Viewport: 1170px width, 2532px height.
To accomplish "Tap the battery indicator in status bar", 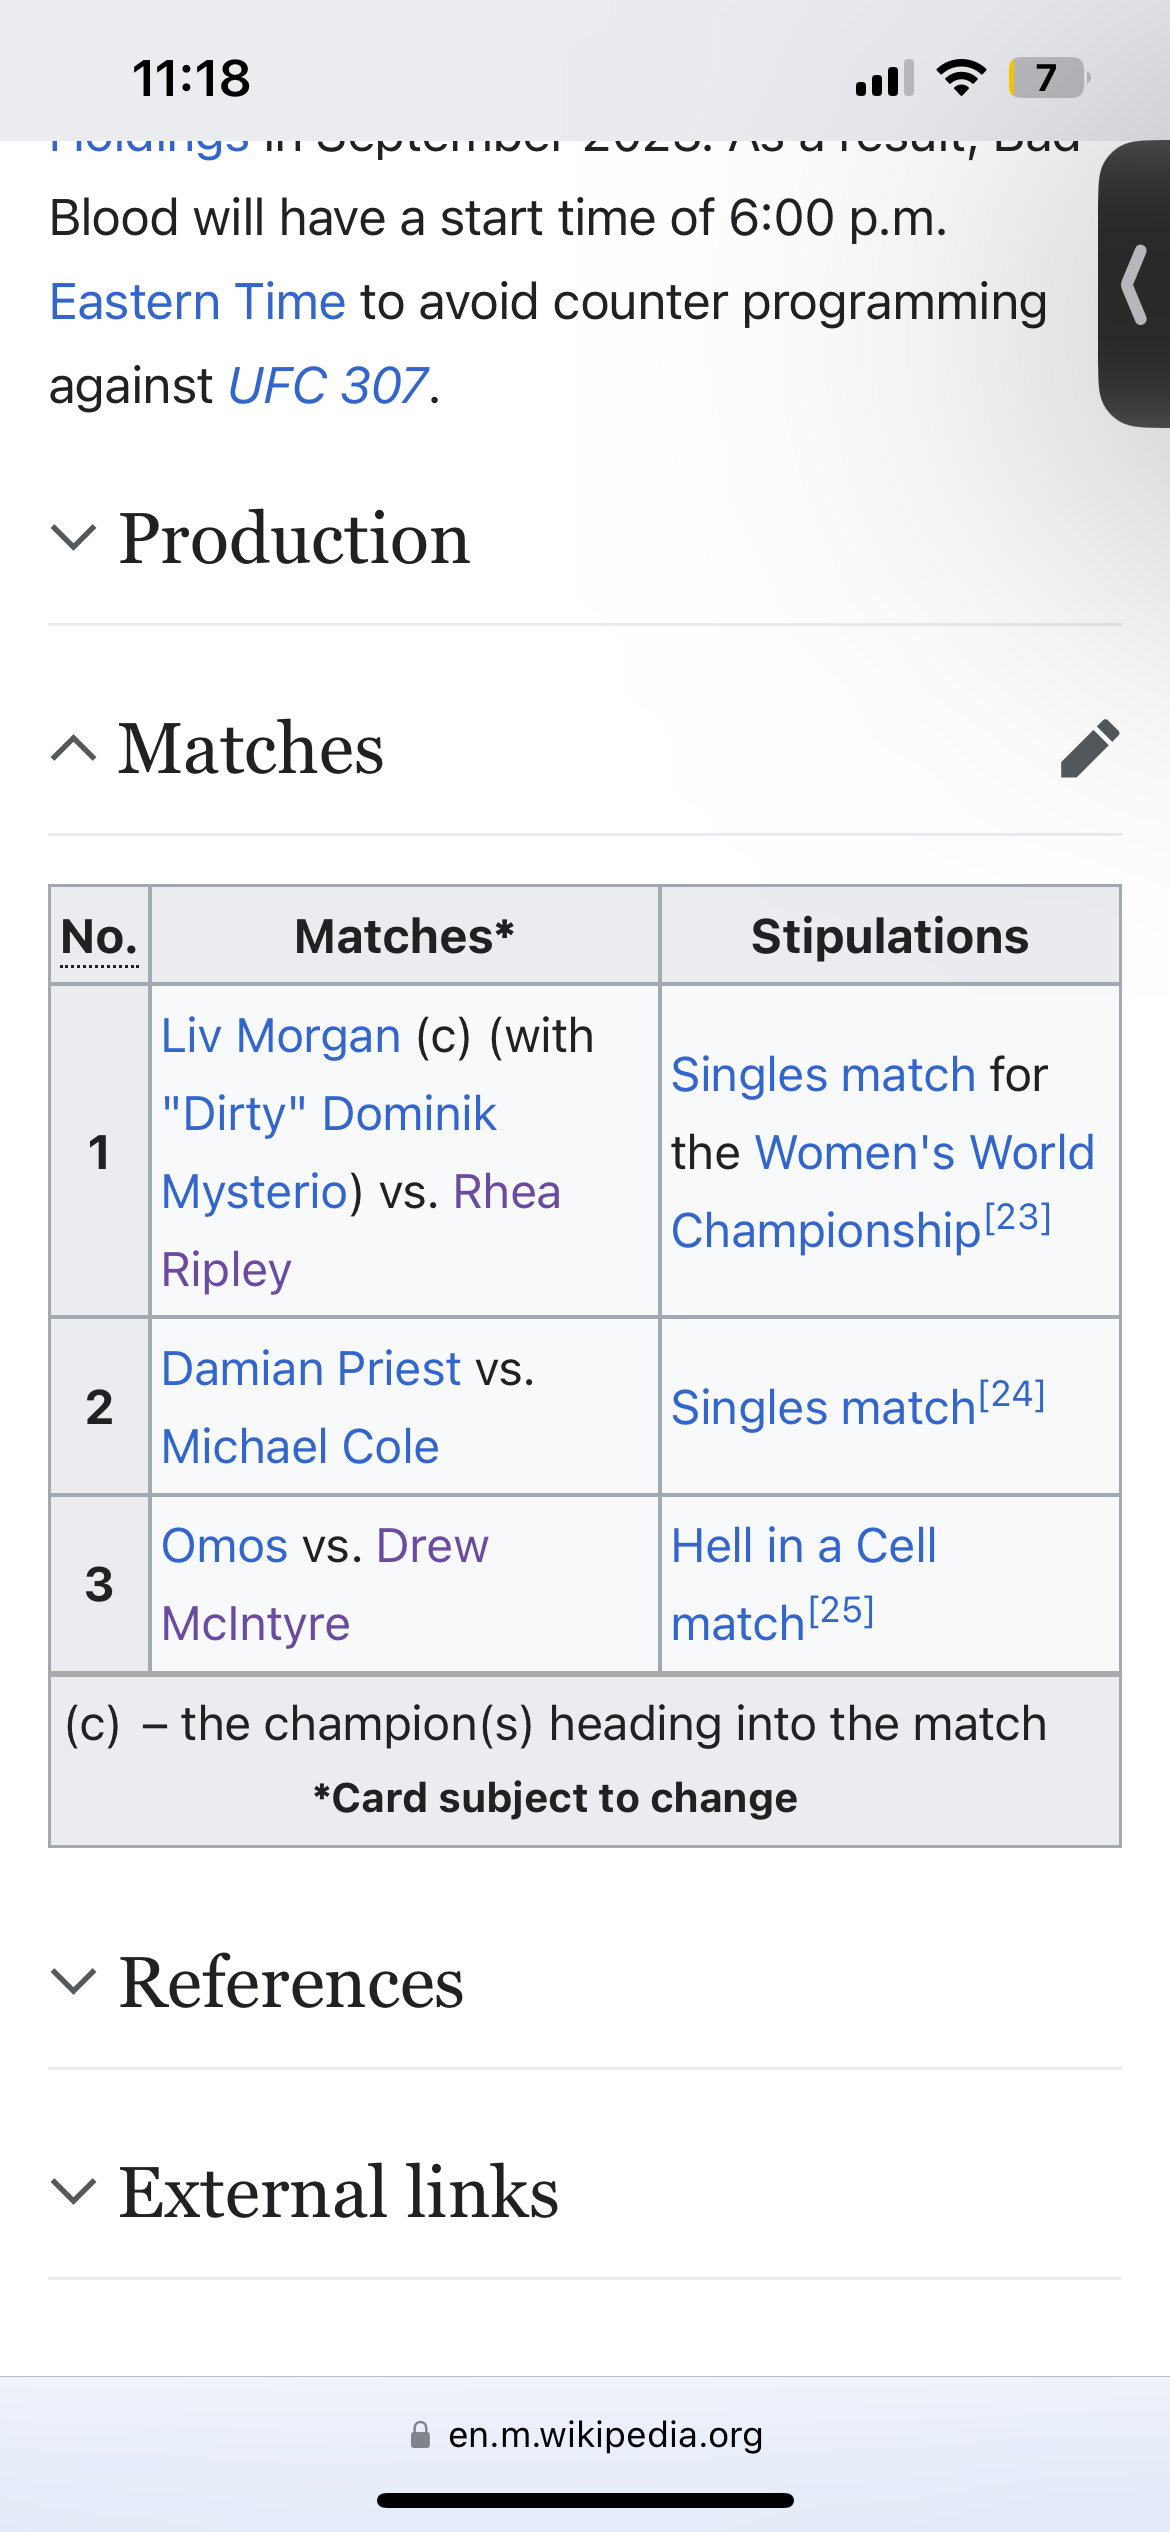I will (1047, 78).
